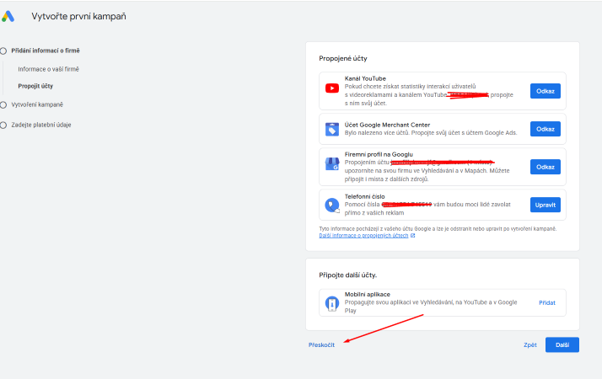Click the 'Bylo nalezeno více účtů' description
Image resolution: width=602 pixels, height=379 pixels.
(431, 133)
